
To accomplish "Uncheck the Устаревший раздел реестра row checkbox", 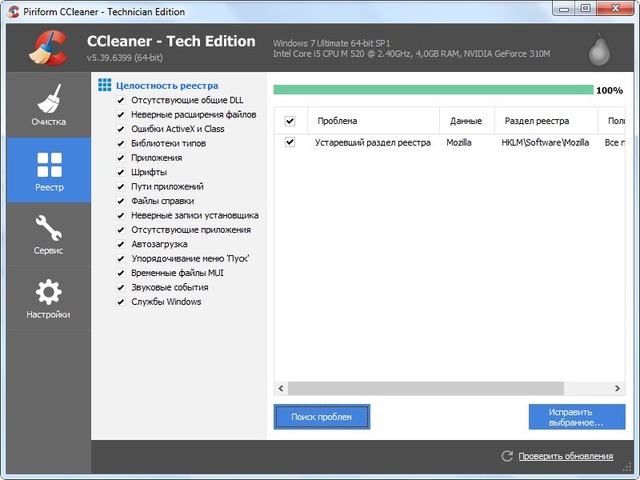I will tap(290, 143).
